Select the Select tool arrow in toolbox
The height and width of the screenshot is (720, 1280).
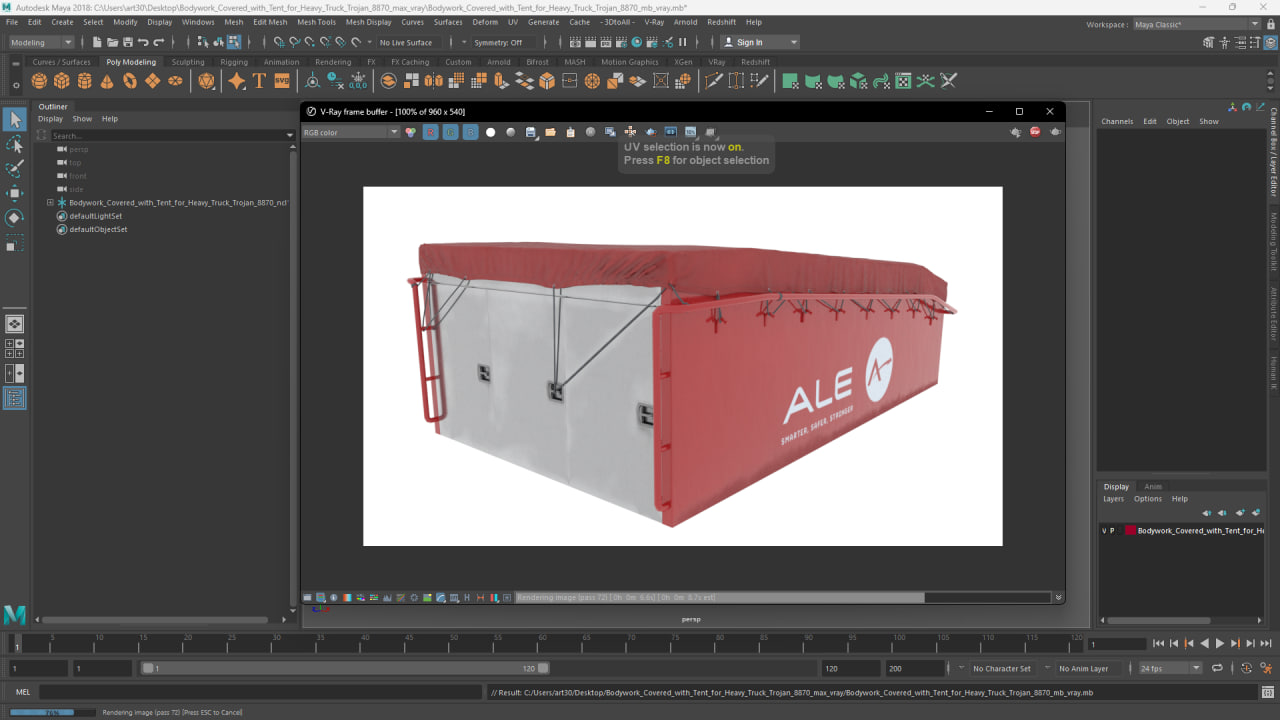click(x=14, y=120)
